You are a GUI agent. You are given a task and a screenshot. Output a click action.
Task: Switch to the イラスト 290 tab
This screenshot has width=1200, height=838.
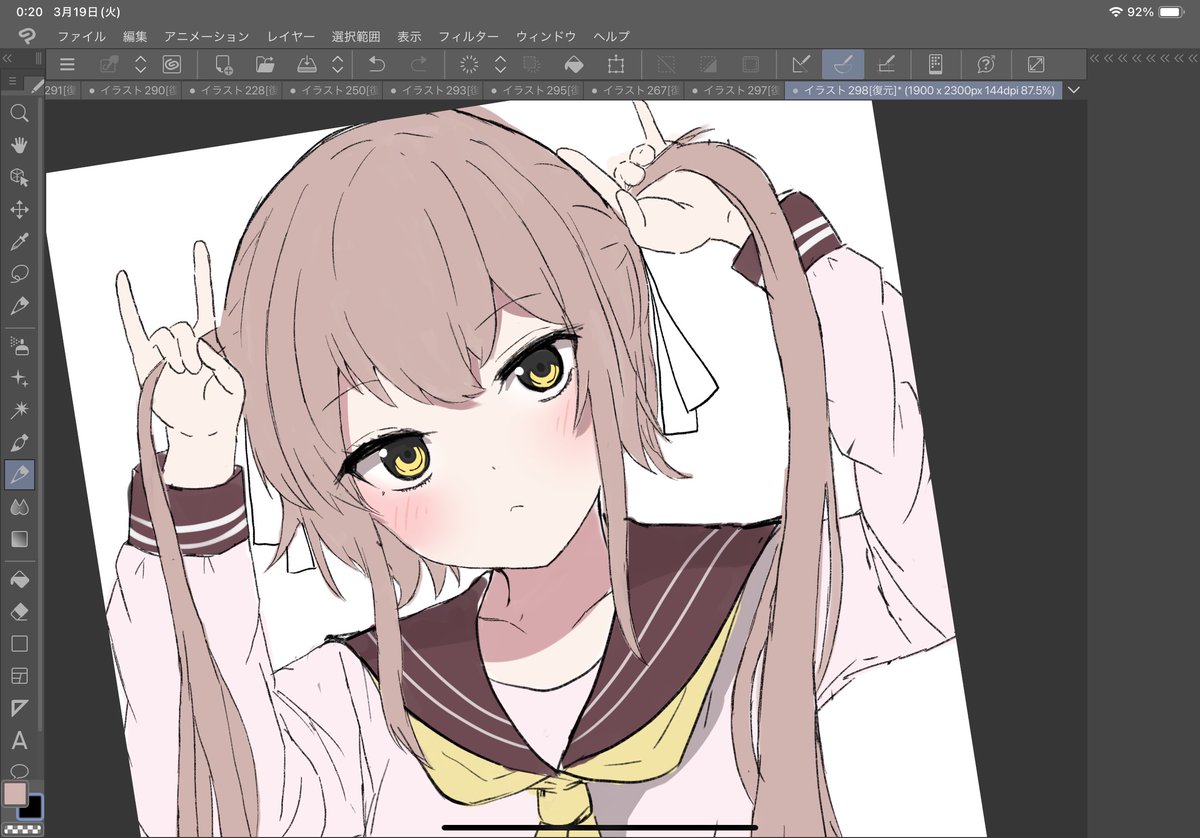click(132, 90)
